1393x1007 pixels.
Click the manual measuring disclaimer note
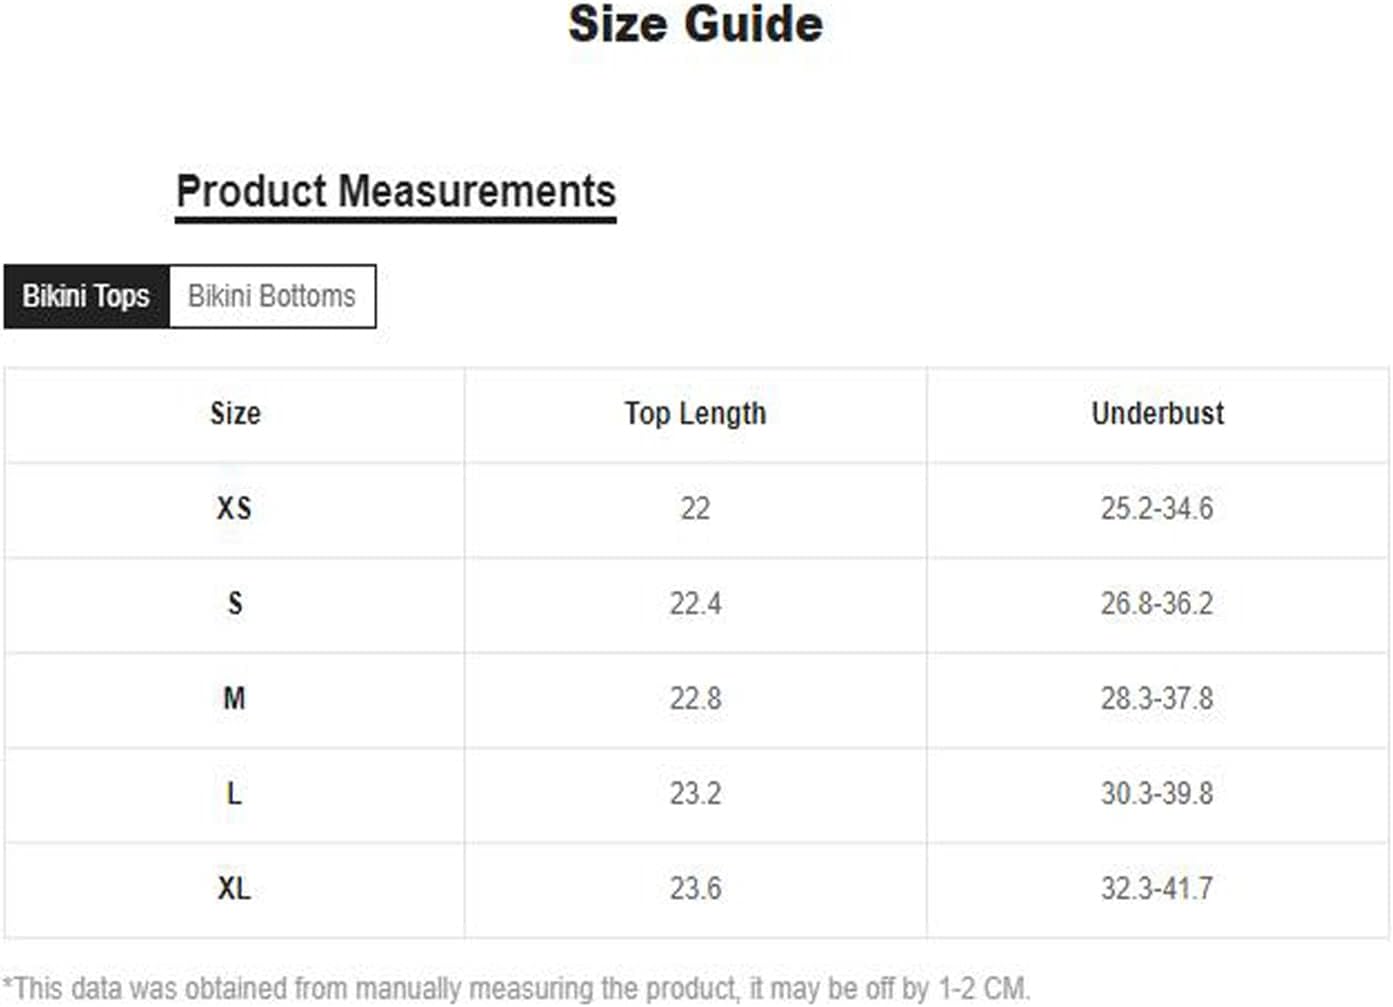(516, 988)
